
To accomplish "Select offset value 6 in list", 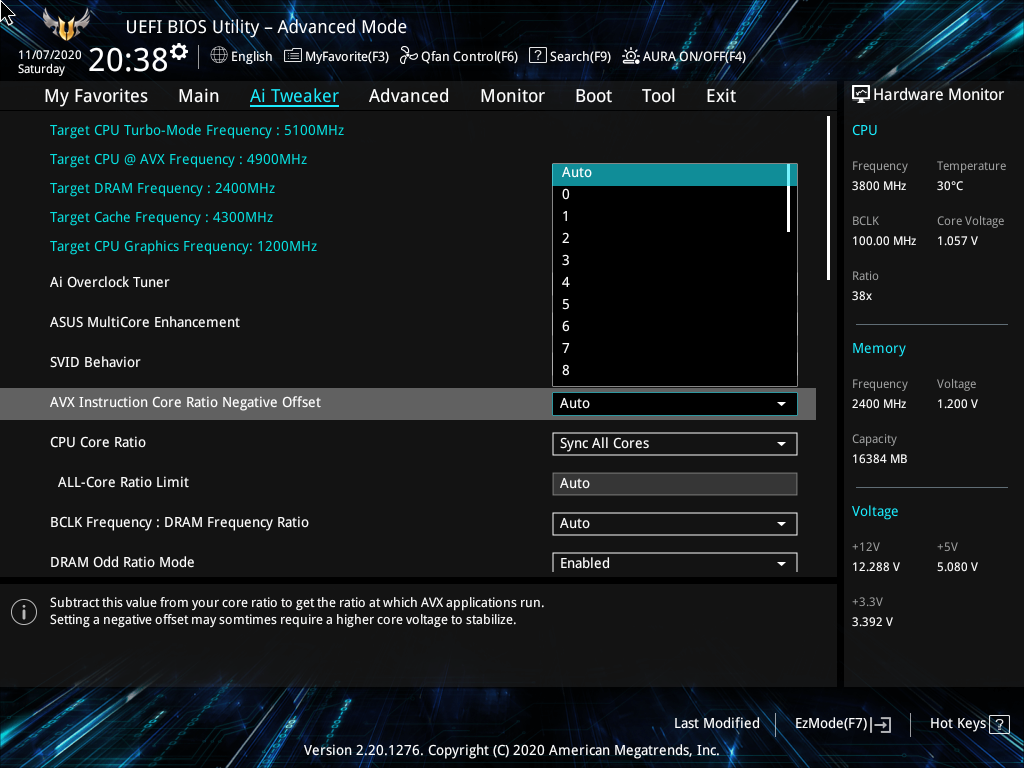I will [670, 327].
